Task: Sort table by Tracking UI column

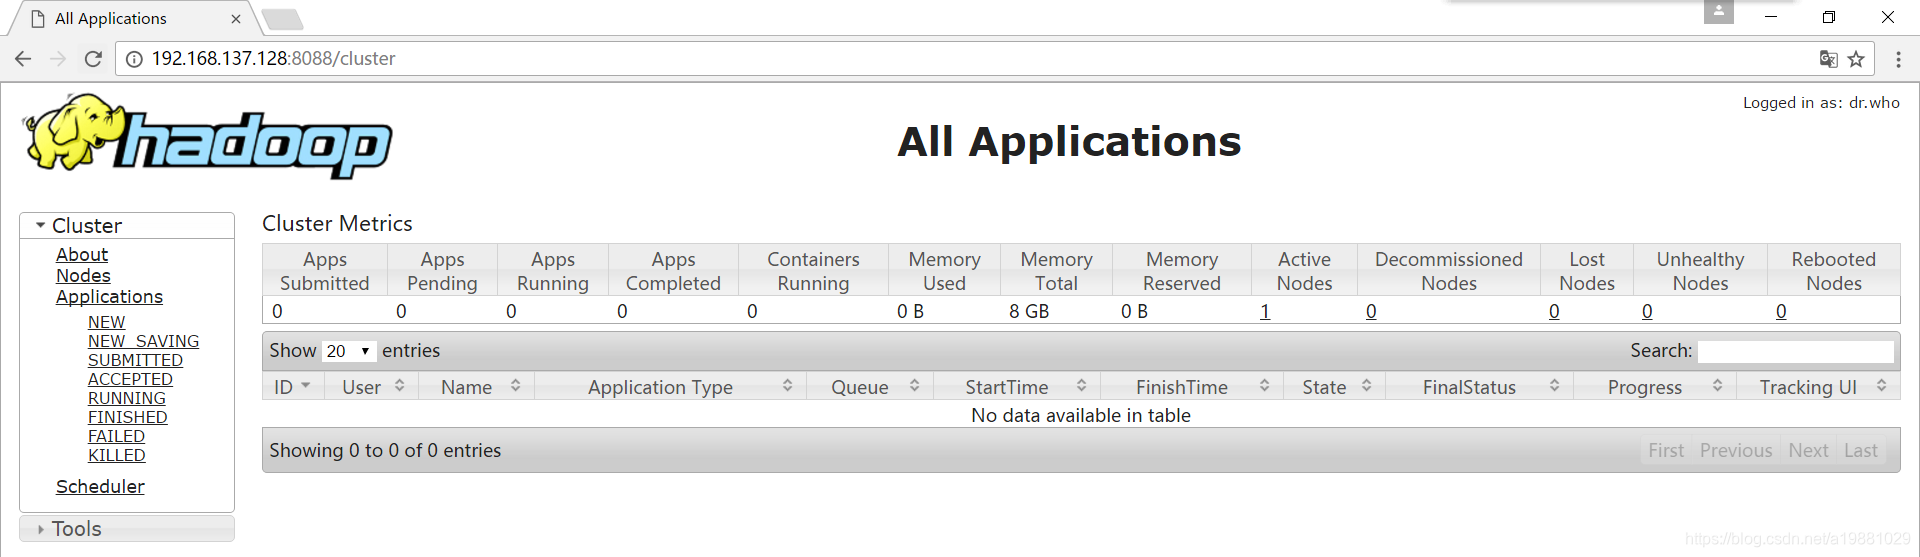Action: [1818, 387]
